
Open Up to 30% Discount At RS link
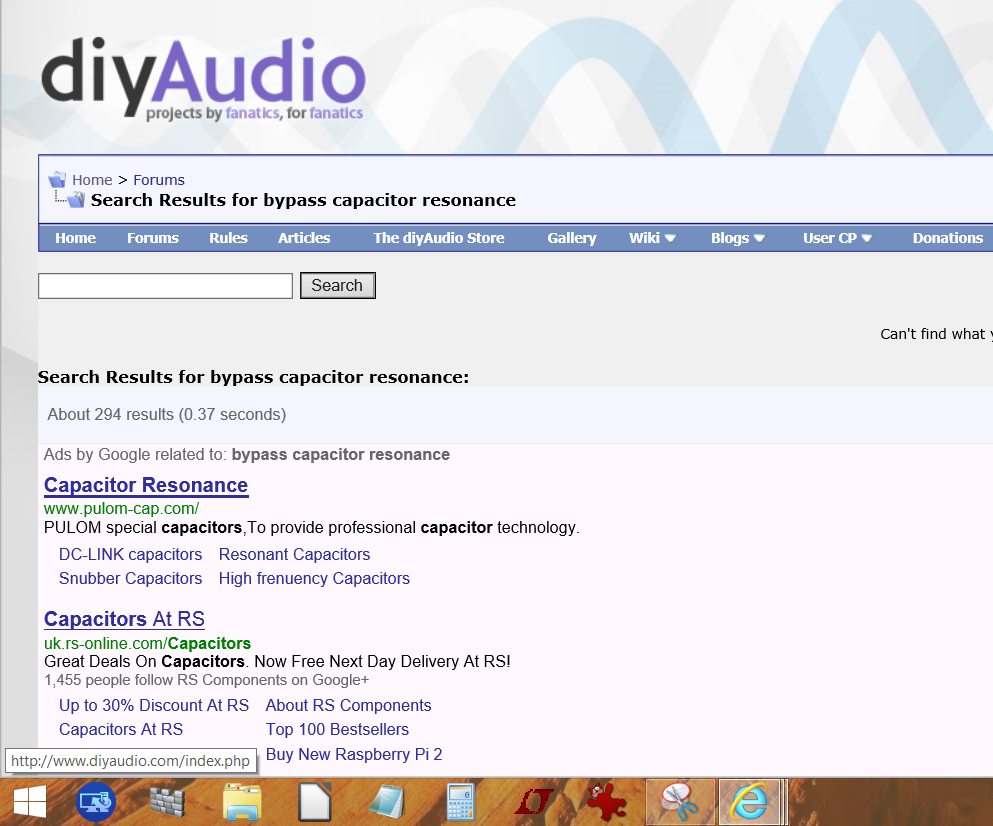[154, 706]
